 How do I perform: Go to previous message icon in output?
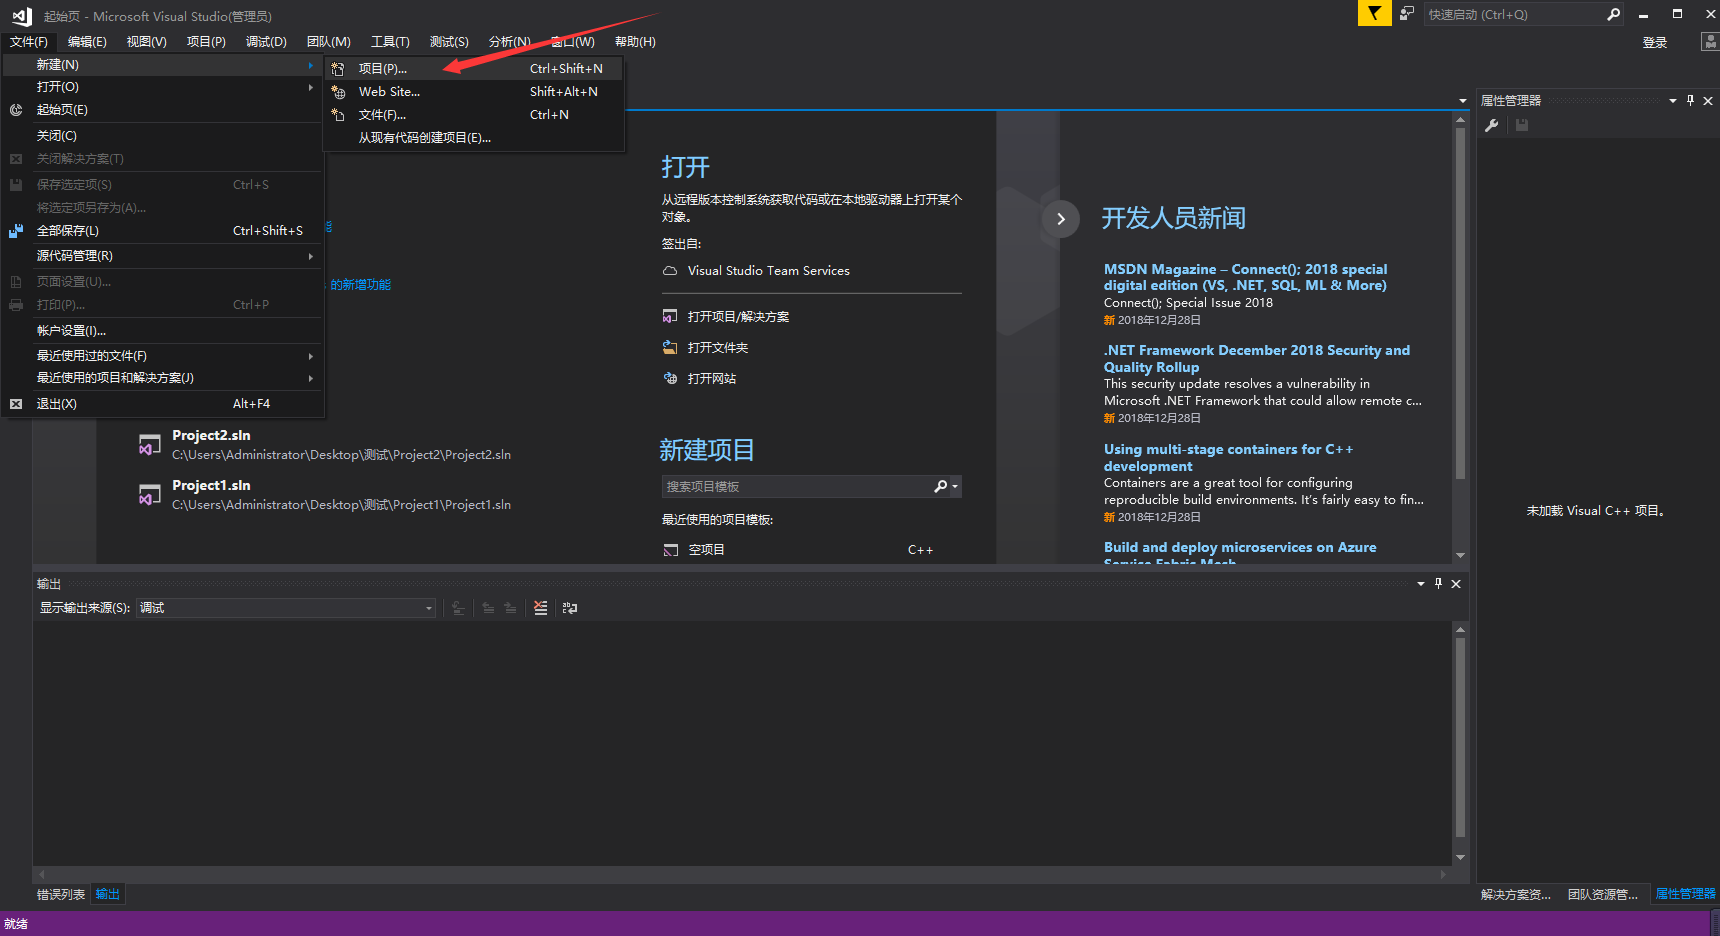pos(488,608)
